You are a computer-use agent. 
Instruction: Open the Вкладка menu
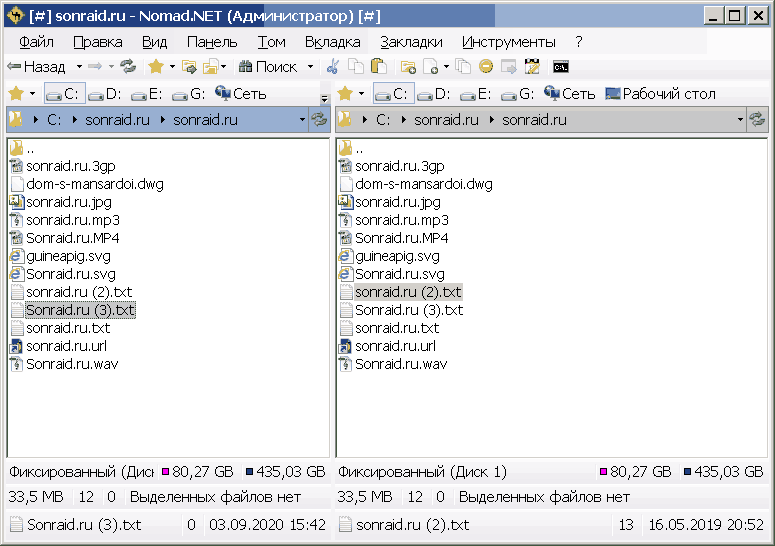click(x=333, y=42)
